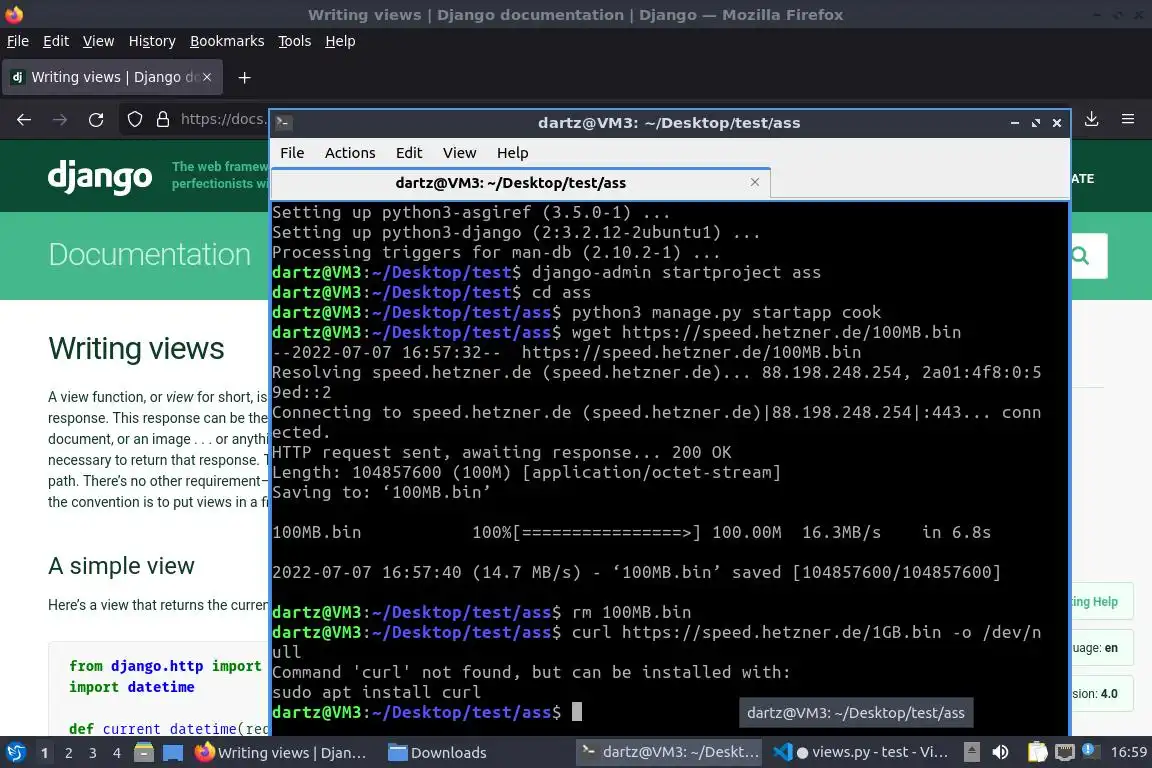Switch to terminal dartz@VM3 taskbar entry
The width and height of the screenshot is (1152, 768).
click(670, 753)
